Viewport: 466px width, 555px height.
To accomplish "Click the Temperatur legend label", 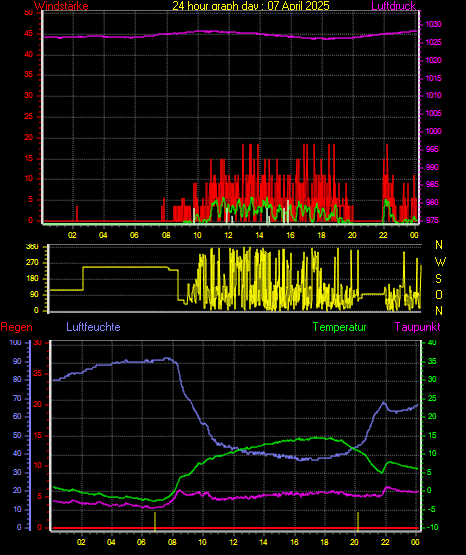I will tap(339, 327).
